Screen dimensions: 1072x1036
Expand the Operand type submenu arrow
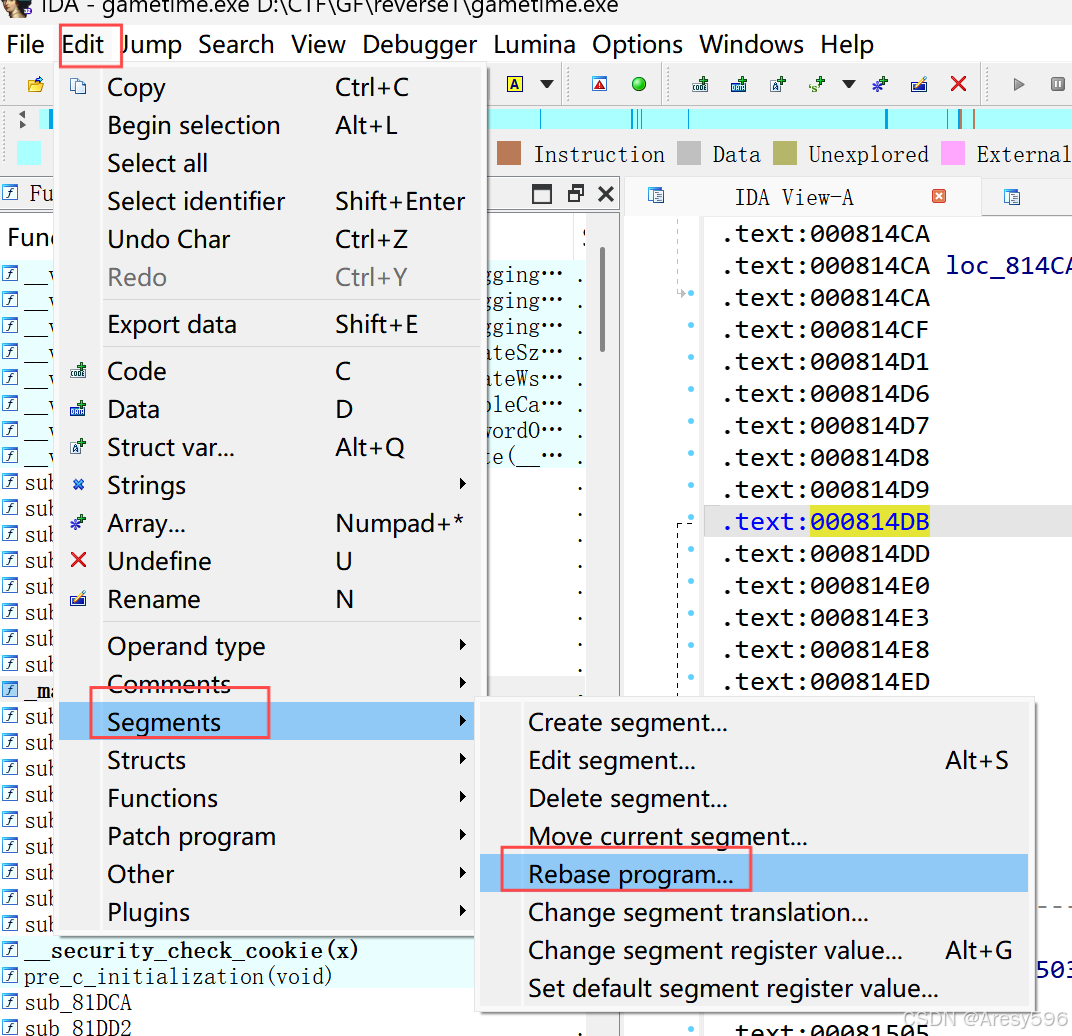(x=463, y=645)
